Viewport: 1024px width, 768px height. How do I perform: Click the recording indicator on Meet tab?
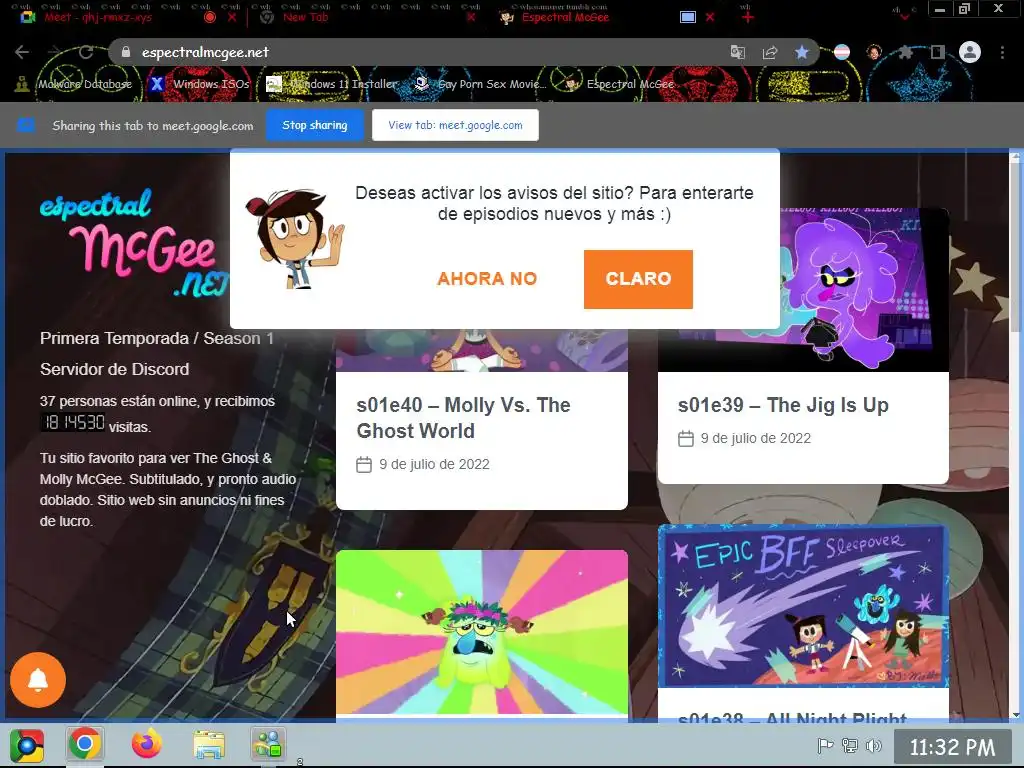210,18
